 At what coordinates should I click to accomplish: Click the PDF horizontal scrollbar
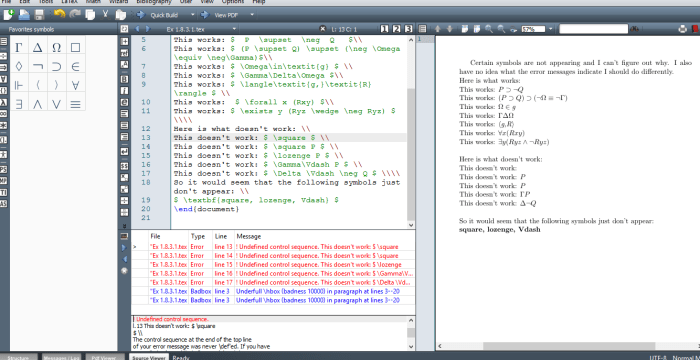pyautogui.click(x=568, y=346)
